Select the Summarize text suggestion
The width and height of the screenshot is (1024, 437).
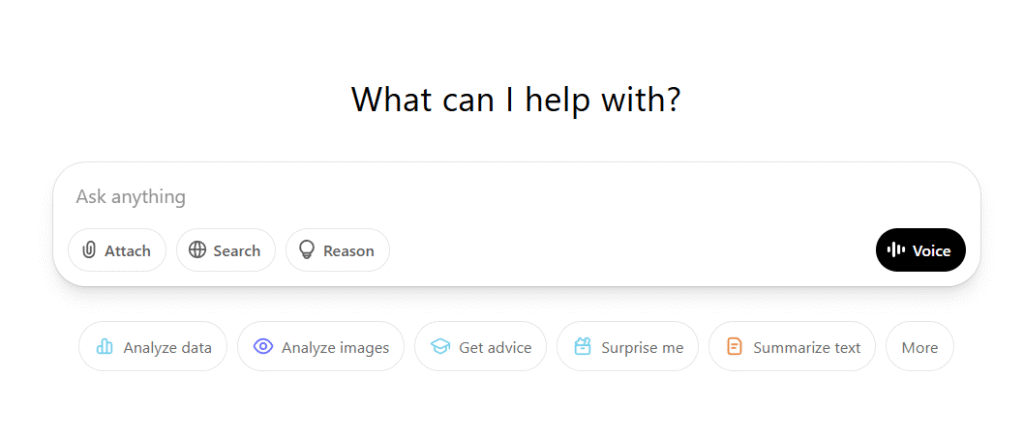click(792, 346)
